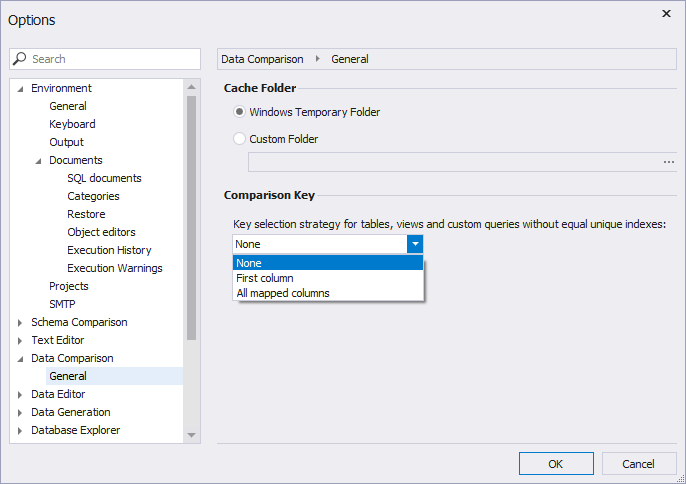686x484 pixels.
Task: Select Windows Temporary Folder radio button
Action: pyautogui.click(x=239, y=112)
